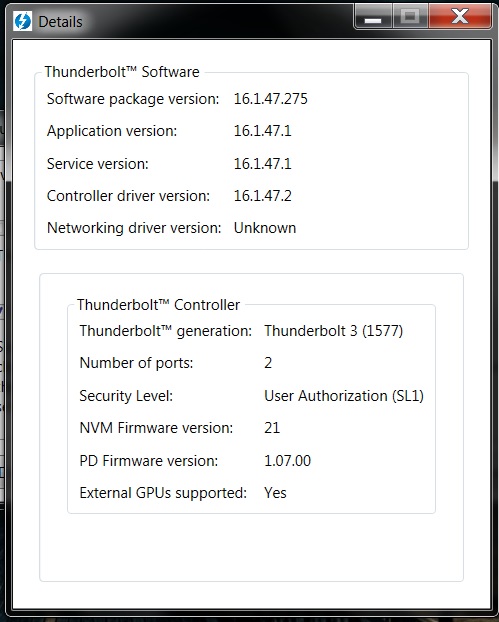This screenshot has width=499, height=622.
Task: Click the Networking driver version Unknown value
Action: (265, 228)
